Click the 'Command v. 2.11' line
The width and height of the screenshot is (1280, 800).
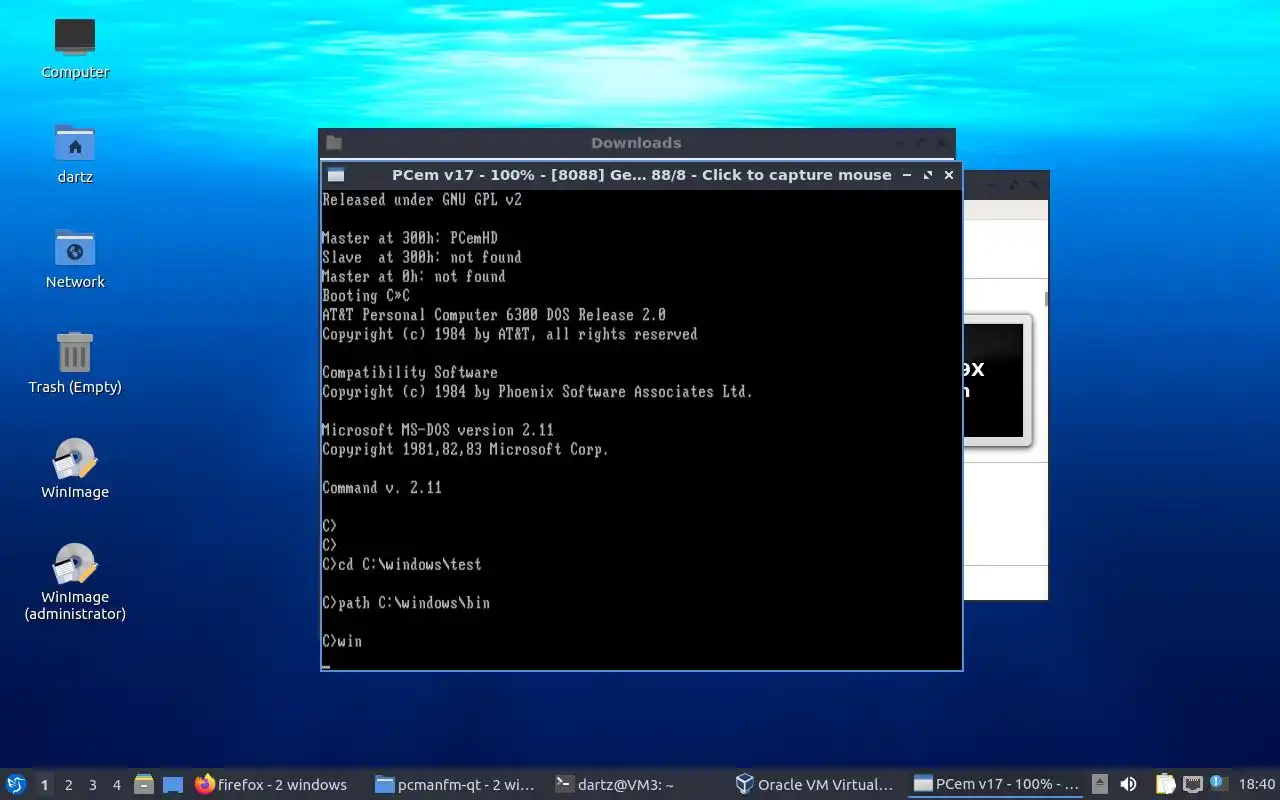coord(382,488)
